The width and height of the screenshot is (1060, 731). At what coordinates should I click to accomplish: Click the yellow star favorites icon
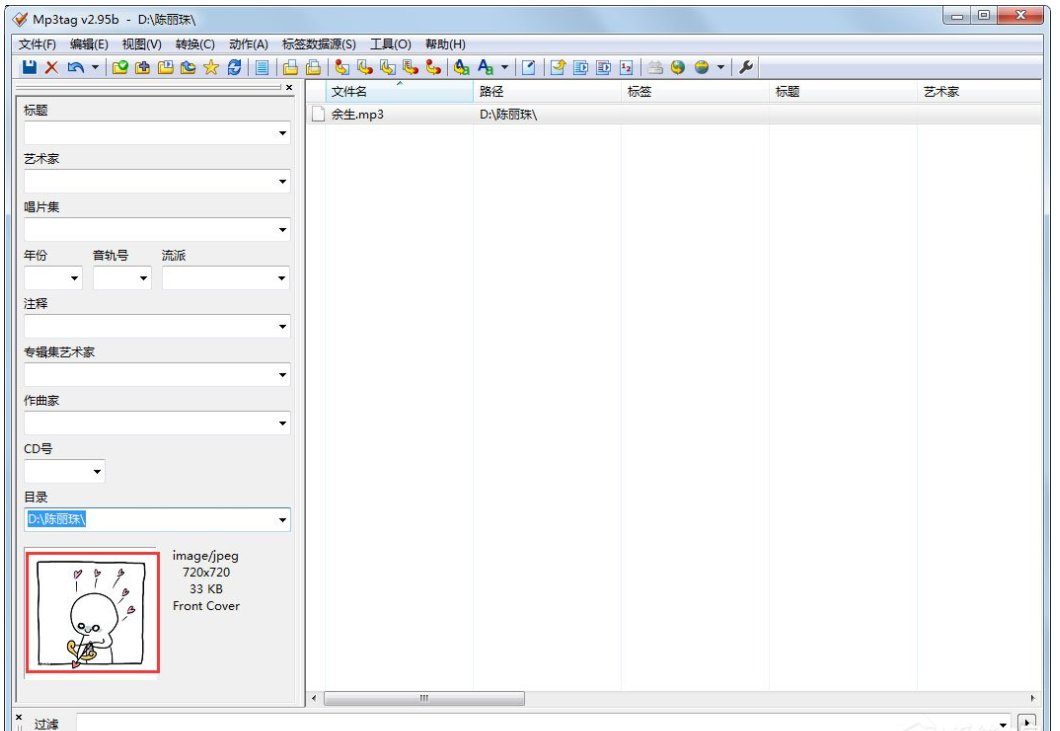point(211,67)
